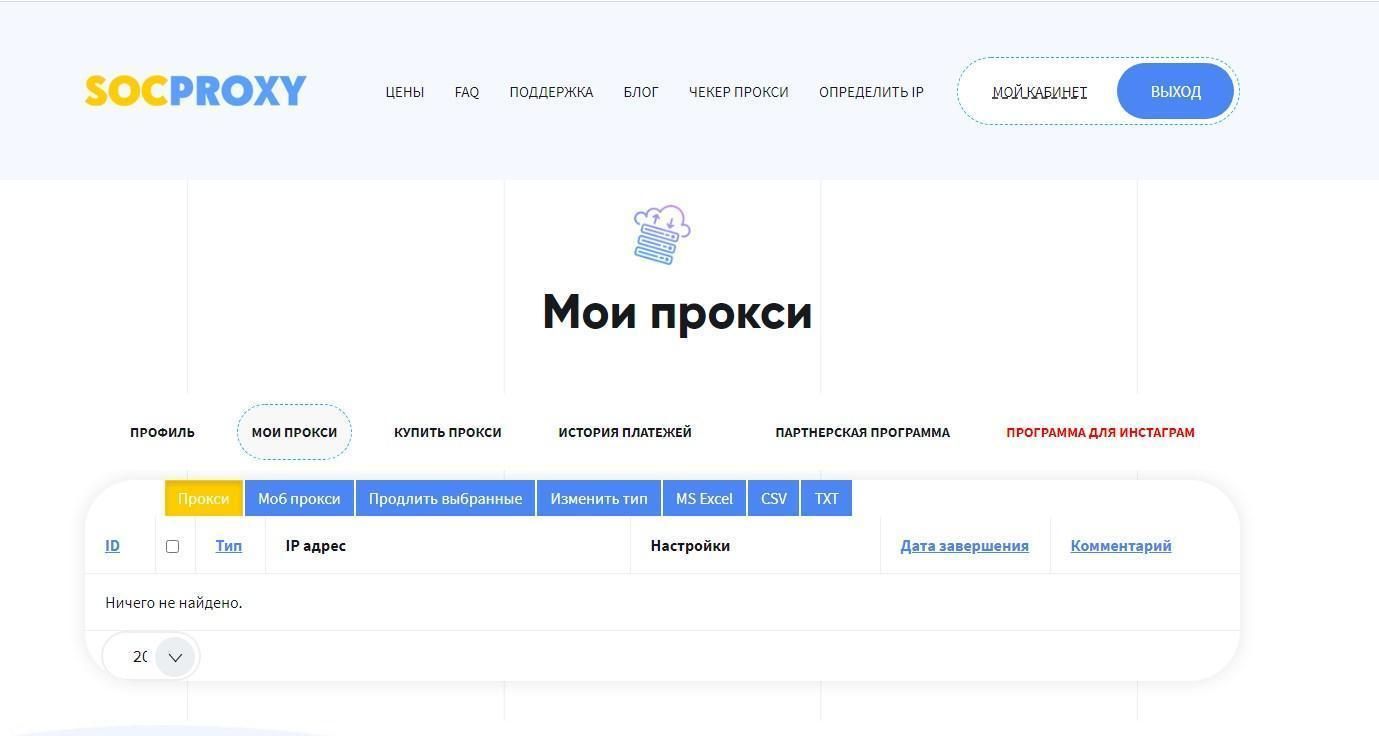Click the МОЙ КАБИНЕТ link
1379x736 pixels.
point(1039,92)
